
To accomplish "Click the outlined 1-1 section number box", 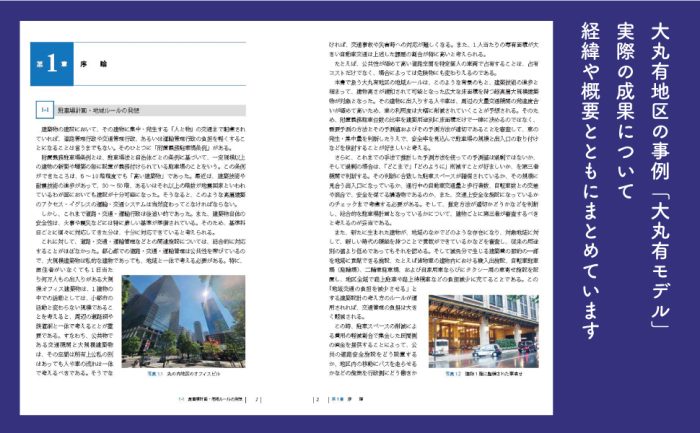I will 45,110.
